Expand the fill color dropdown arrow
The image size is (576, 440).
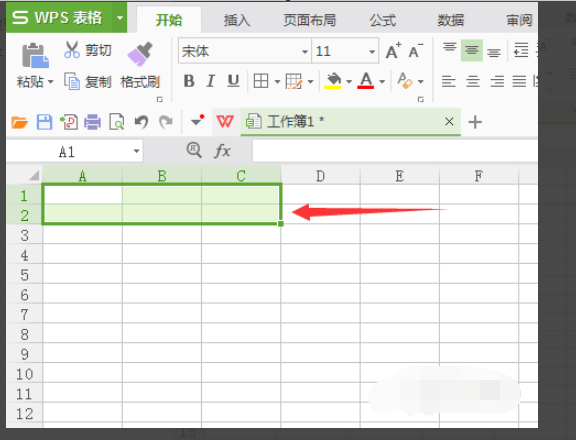349,82
